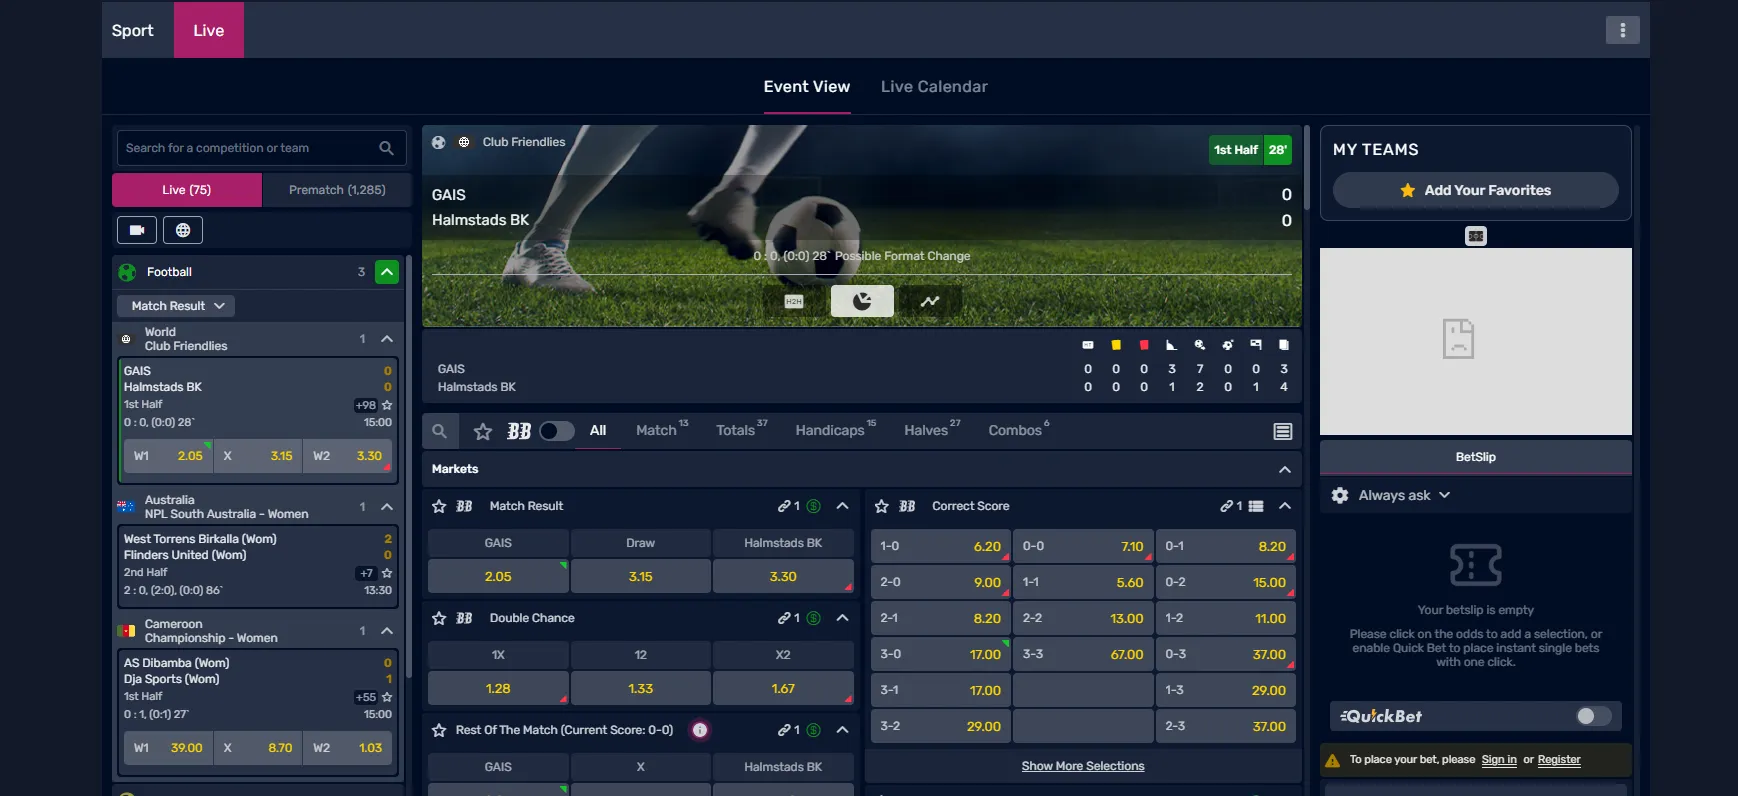Collapse the Football sport section
The image size is (1738, 796).
coord(387,272)
